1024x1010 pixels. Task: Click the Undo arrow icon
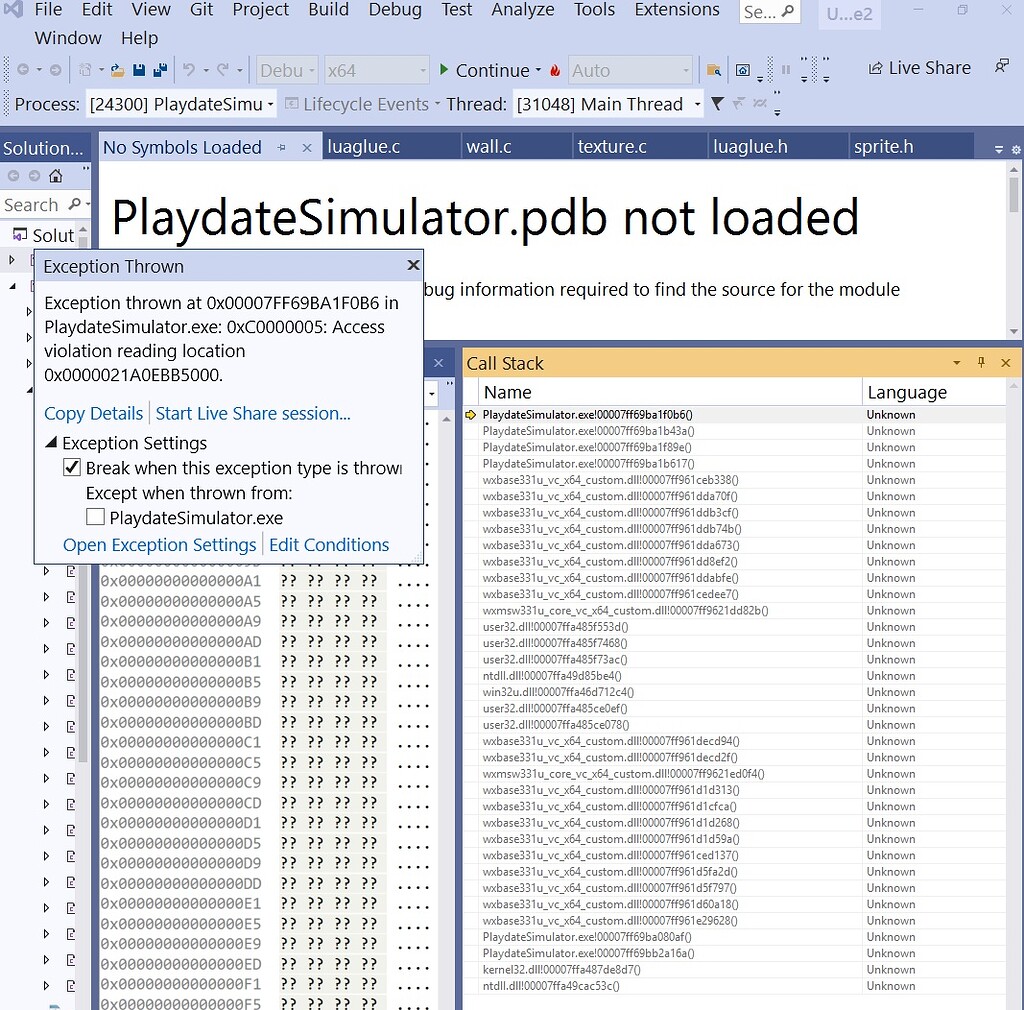coord(189,70)
